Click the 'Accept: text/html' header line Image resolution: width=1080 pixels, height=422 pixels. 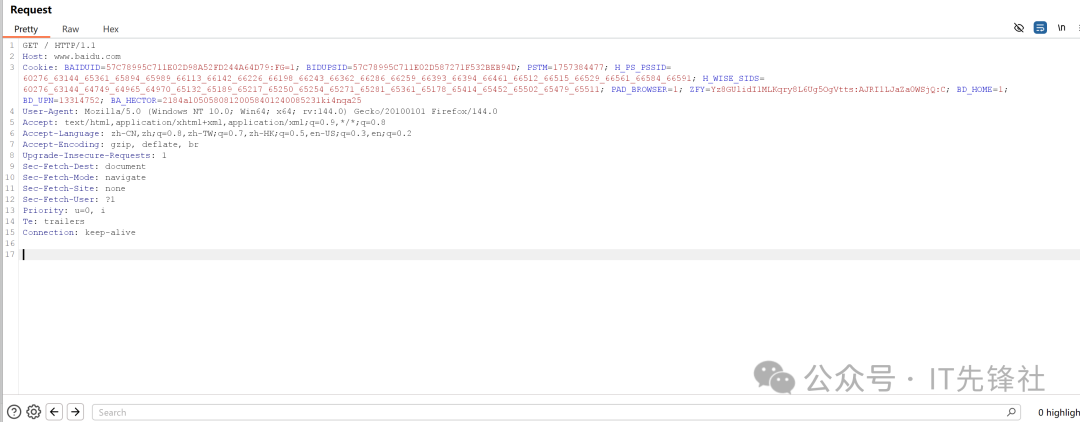[x=204, y=123]
